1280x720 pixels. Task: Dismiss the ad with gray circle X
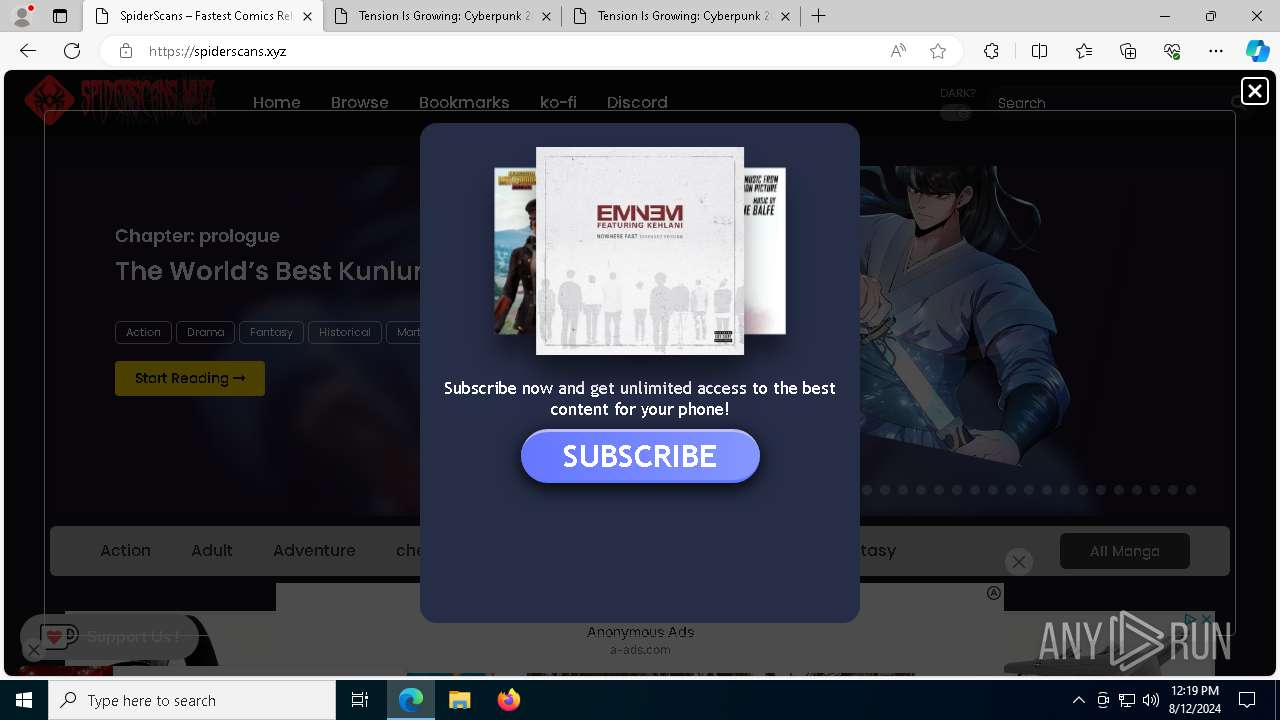coord(1019,562)
